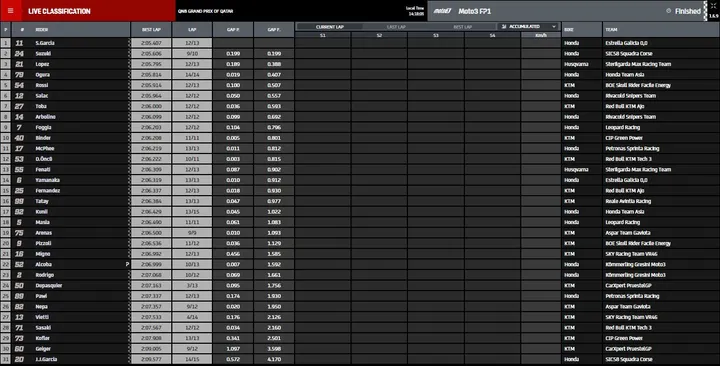The height and width of the screenshot is (366, 720).
Task: Click the status circle beside Finished
Action: (x=669, y=11)
